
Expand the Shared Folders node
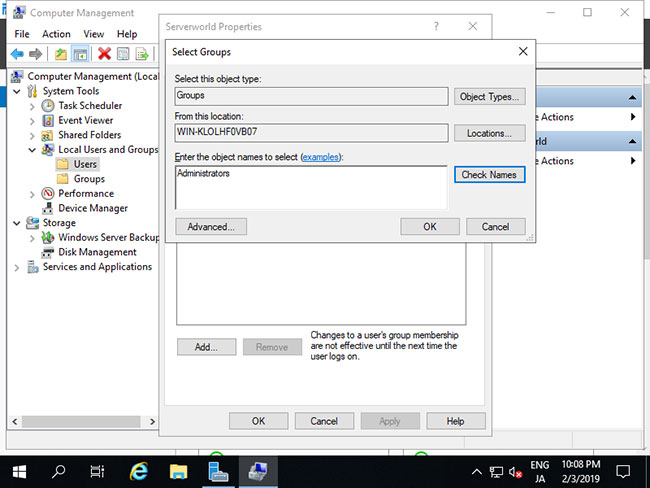pyautogui.click(x=32, y=136)
